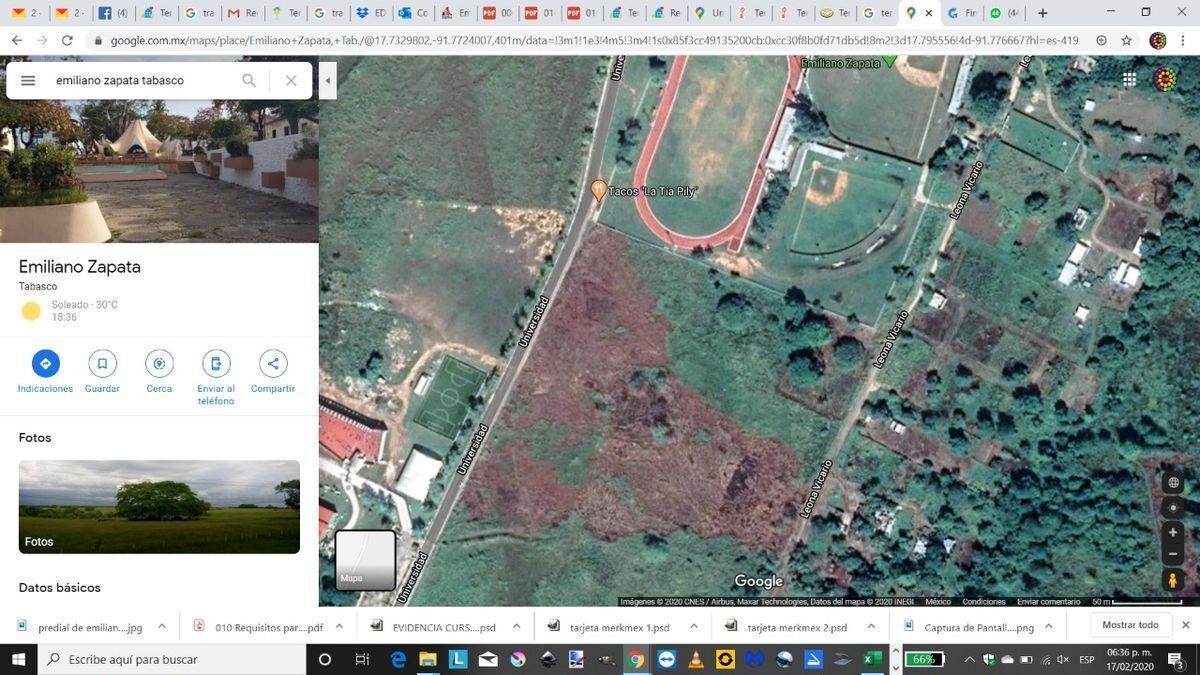Expand Captura de Pantall....png download options

tap(1048, 627)
